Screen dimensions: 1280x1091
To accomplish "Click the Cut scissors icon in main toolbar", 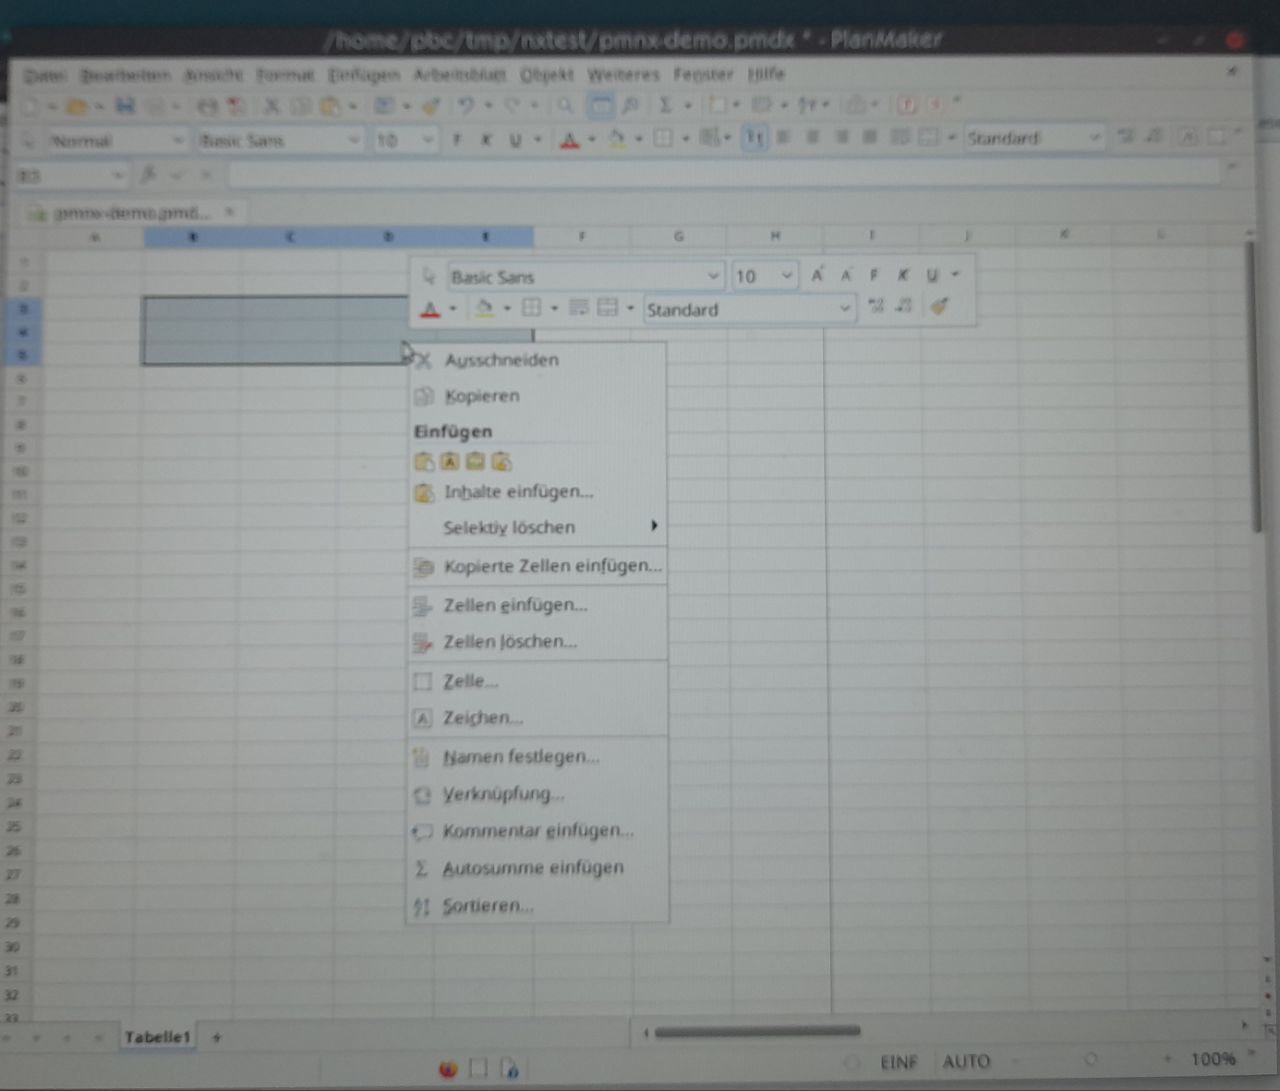I will (270, 105).
